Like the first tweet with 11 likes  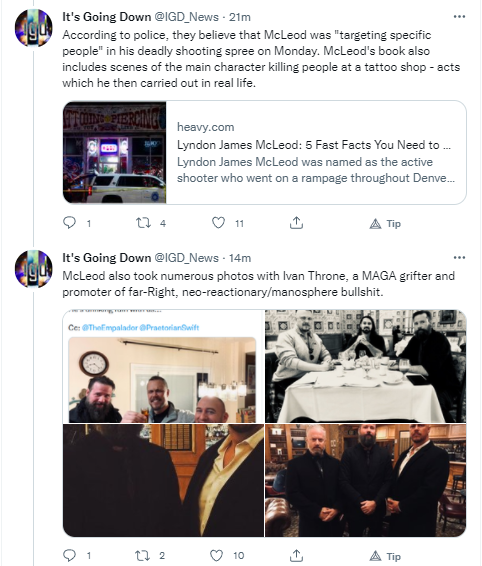click(x=218, y=223)
